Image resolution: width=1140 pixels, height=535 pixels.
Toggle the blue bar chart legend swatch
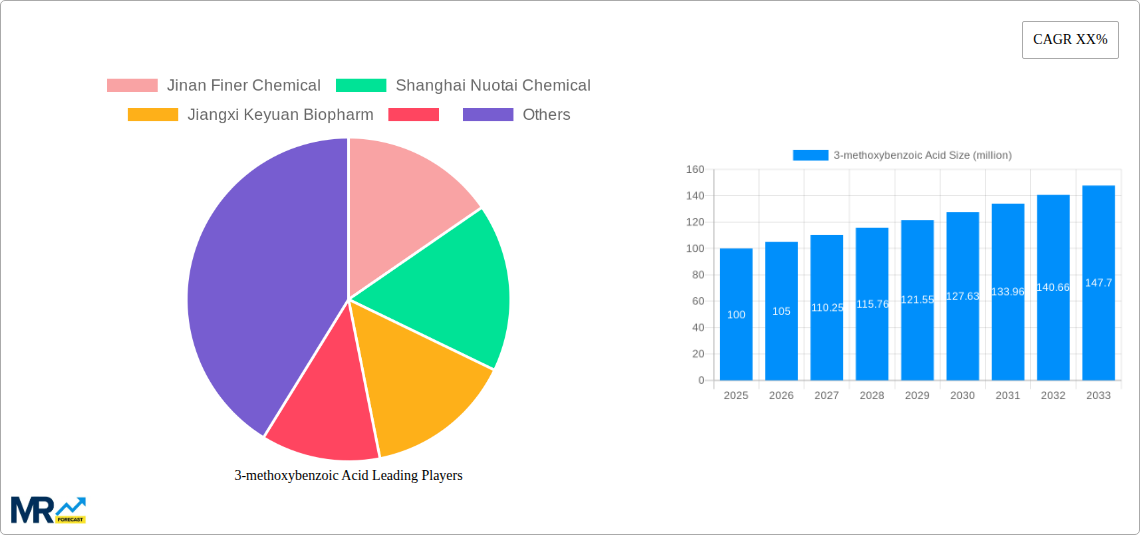[x=810, y=155]
